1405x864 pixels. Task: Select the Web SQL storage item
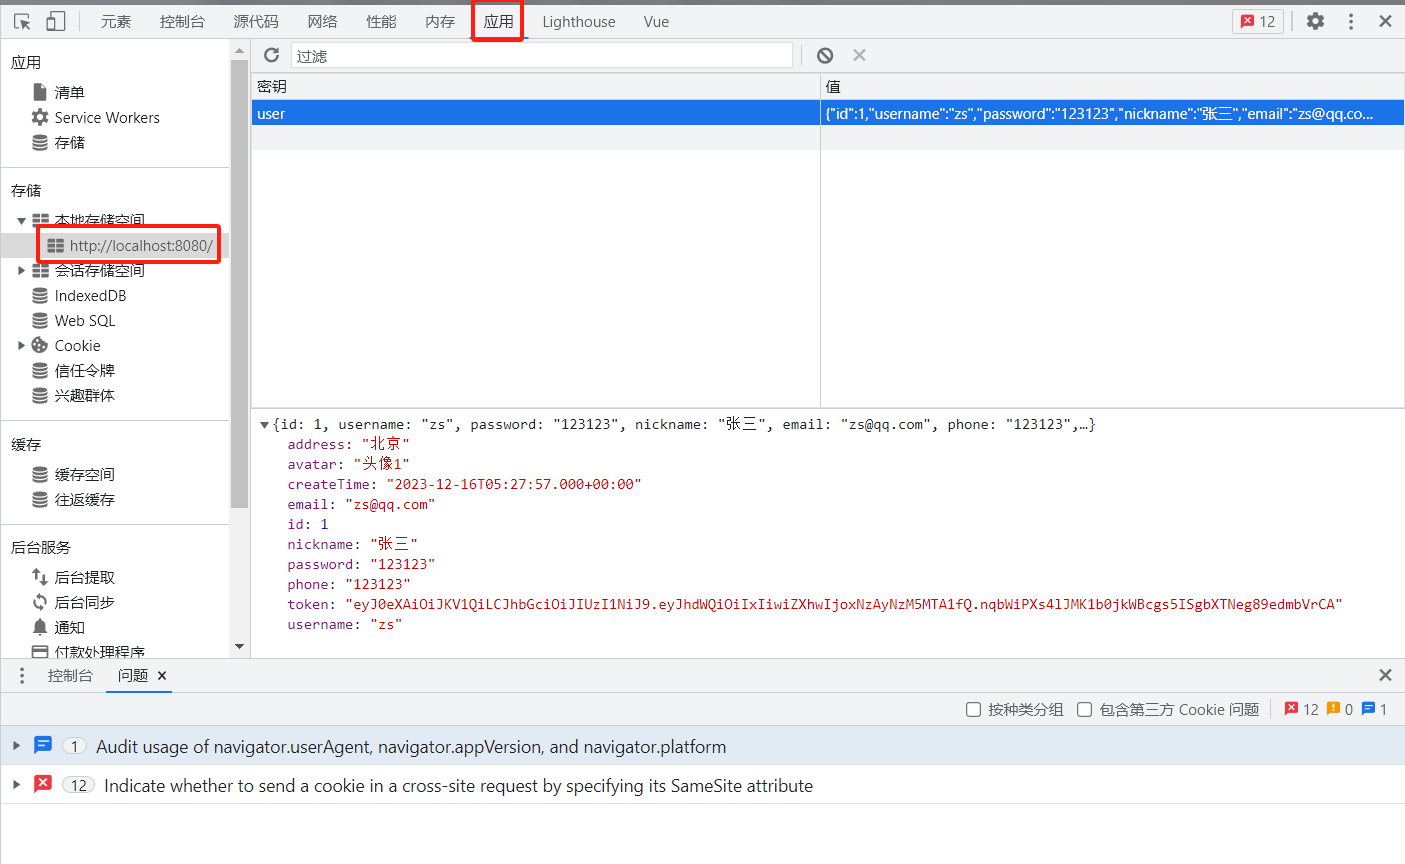click(81, 320)
